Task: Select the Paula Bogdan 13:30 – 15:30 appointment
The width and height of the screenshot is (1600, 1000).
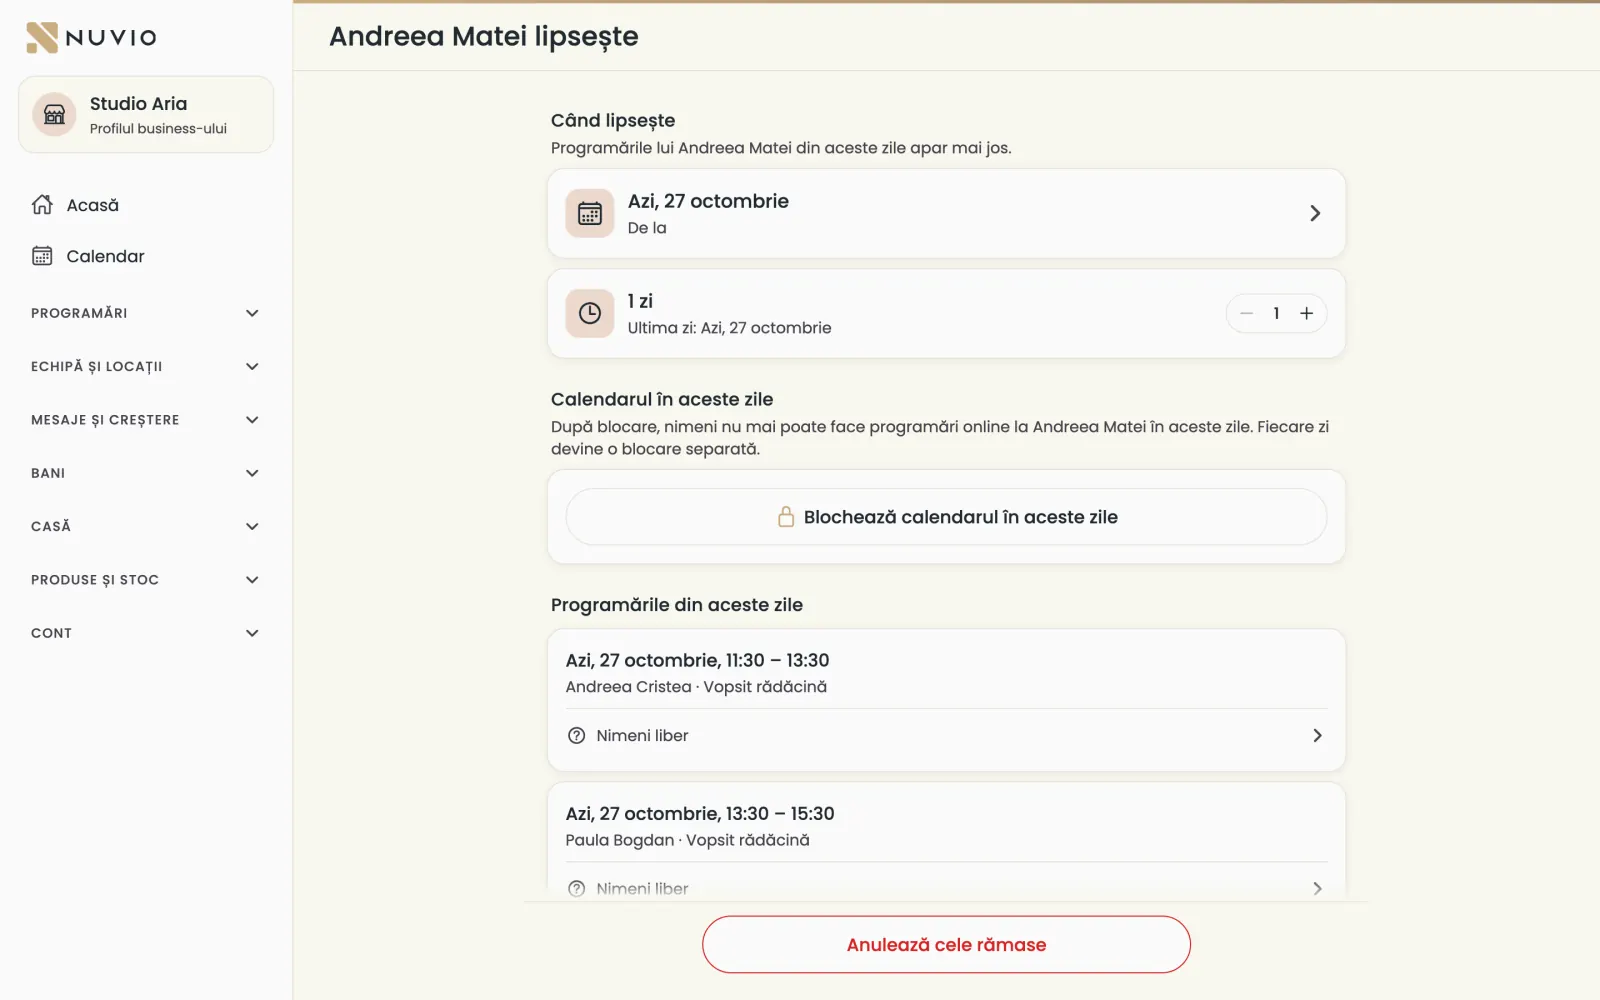Action: point(946,826)
